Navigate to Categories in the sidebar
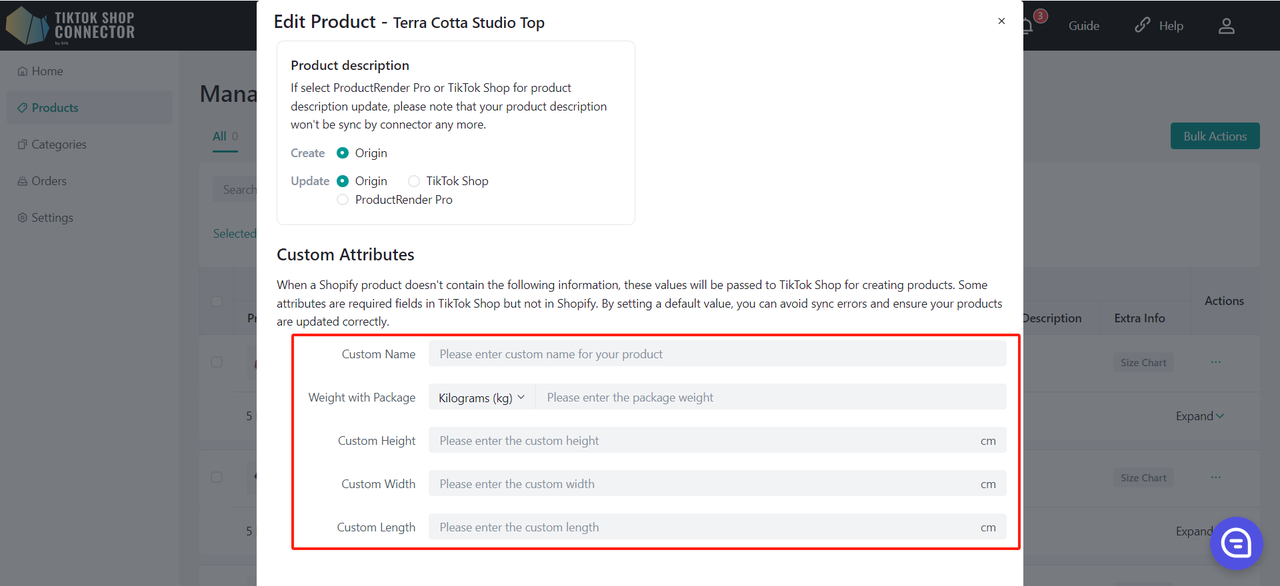The width and height of the screenshot is (1280, 586). click(x=52, y=144)
